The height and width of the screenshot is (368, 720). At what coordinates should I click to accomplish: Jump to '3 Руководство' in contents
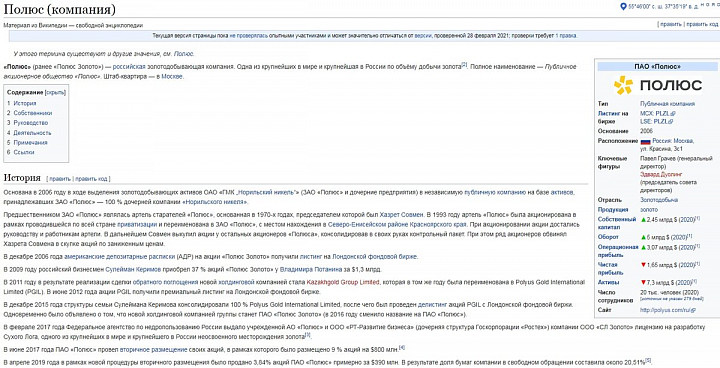coord(27,123)
